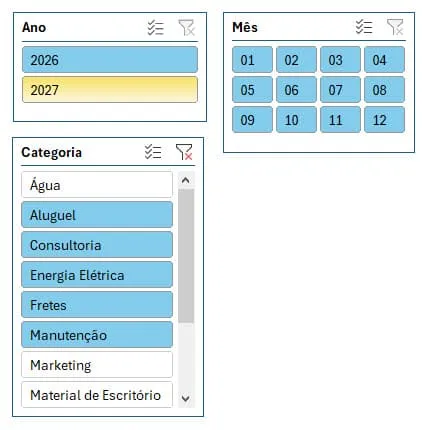Choose month 12 in the Mês slicer
This screenshot has width=422, height=430.
click(x=384, y=120)
